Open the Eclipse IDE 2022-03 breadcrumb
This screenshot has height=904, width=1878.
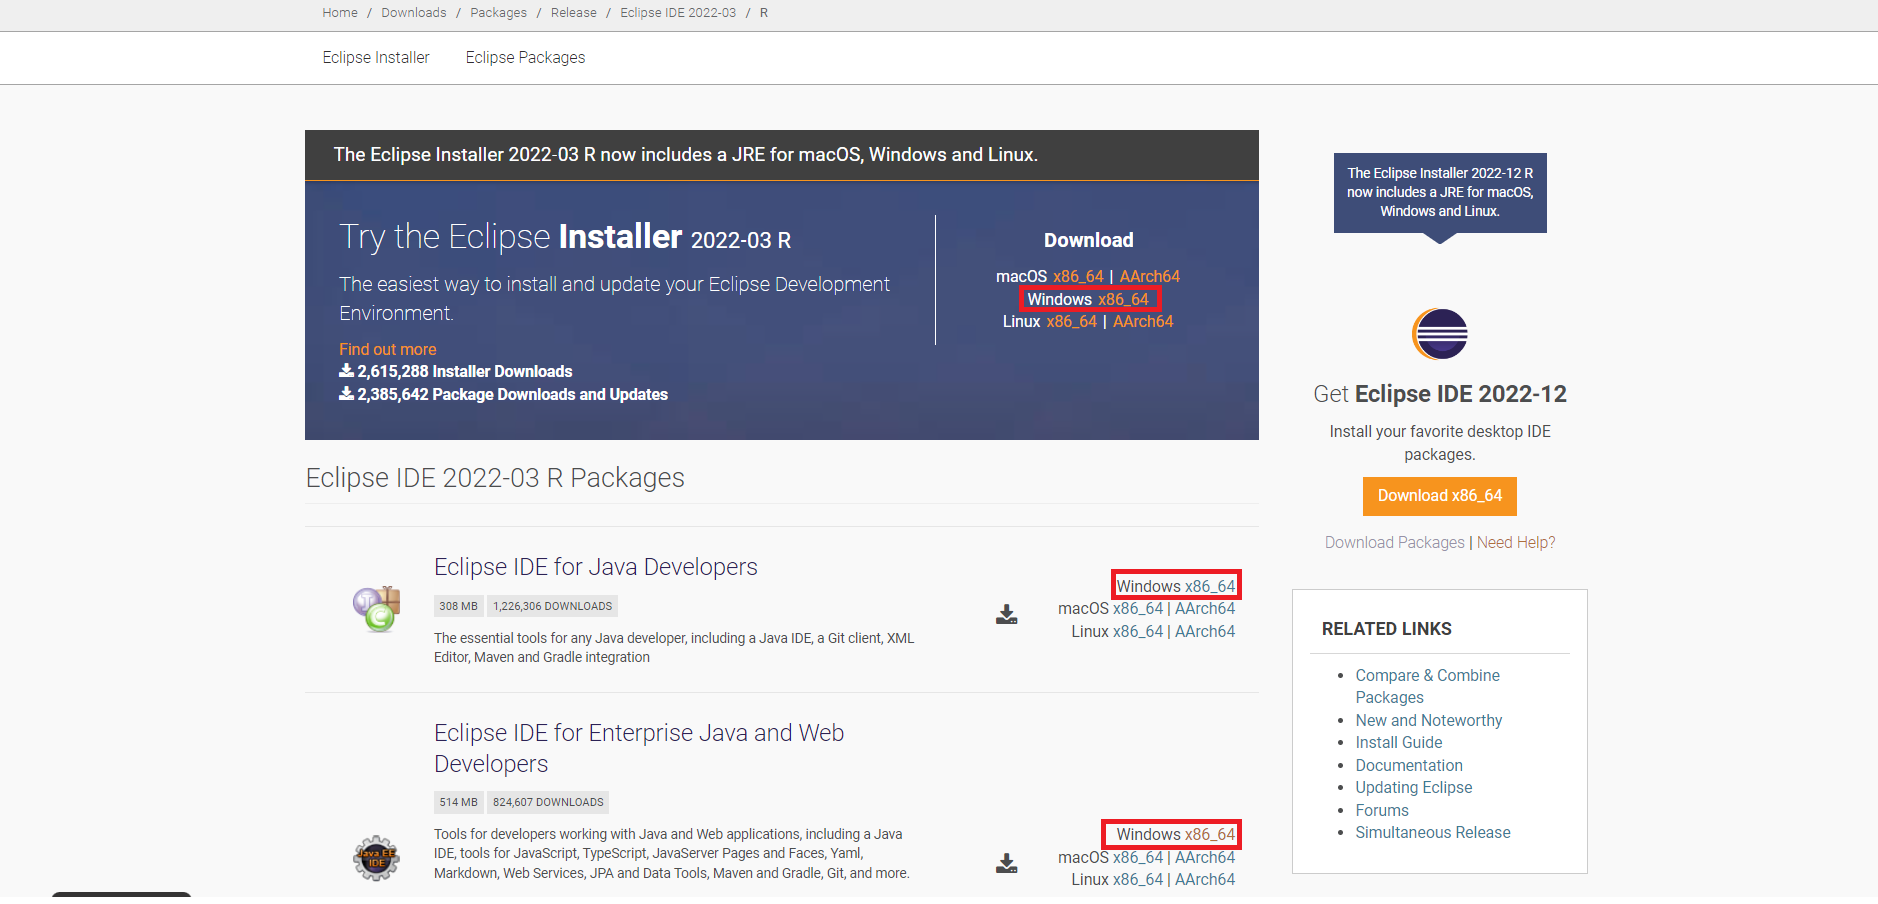tap(678, 13)
